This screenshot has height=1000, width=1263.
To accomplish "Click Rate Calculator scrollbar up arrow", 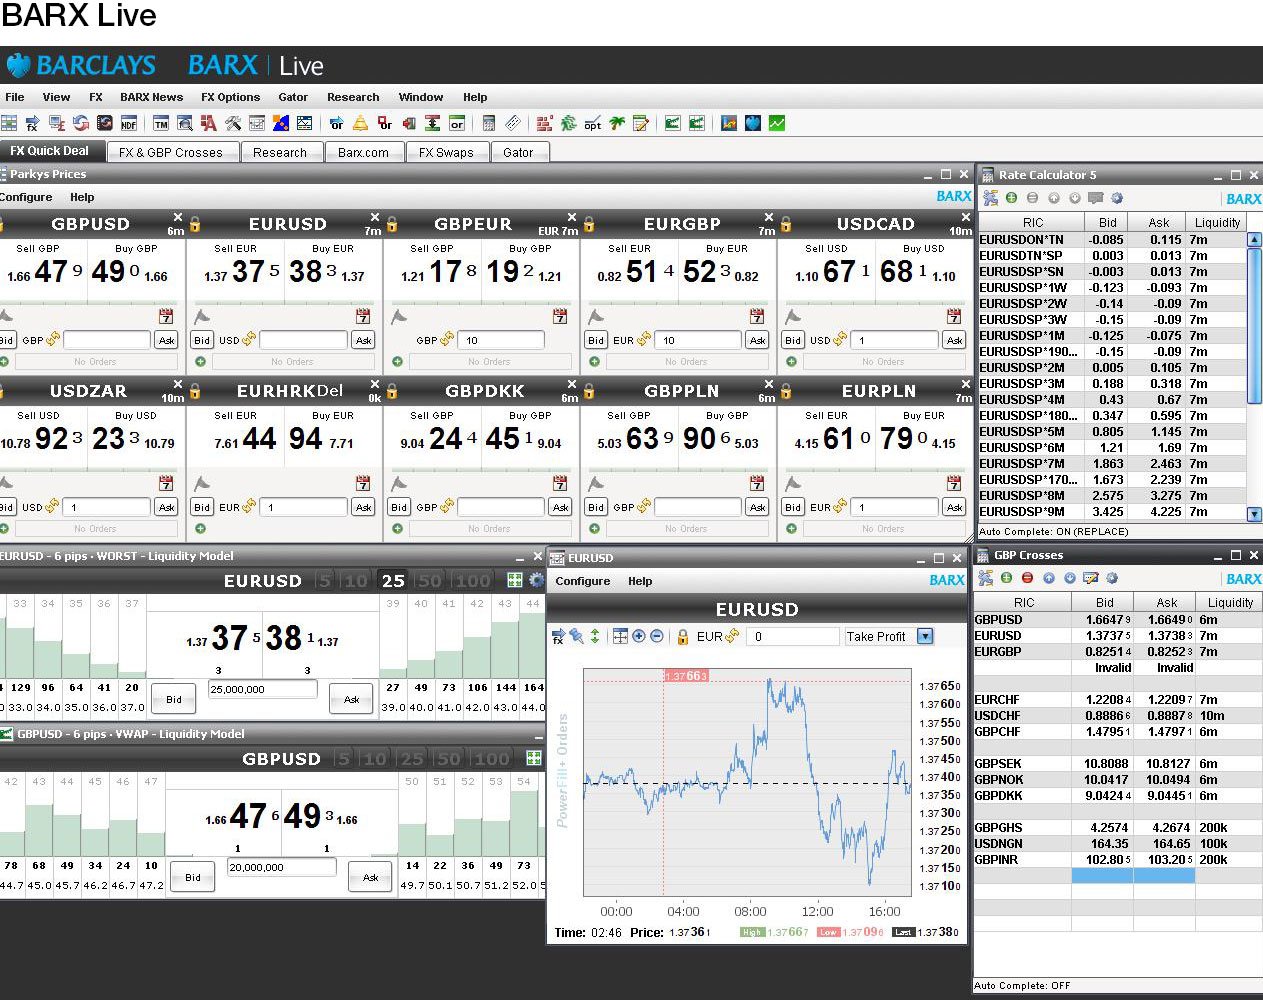I will point(1254,240).
